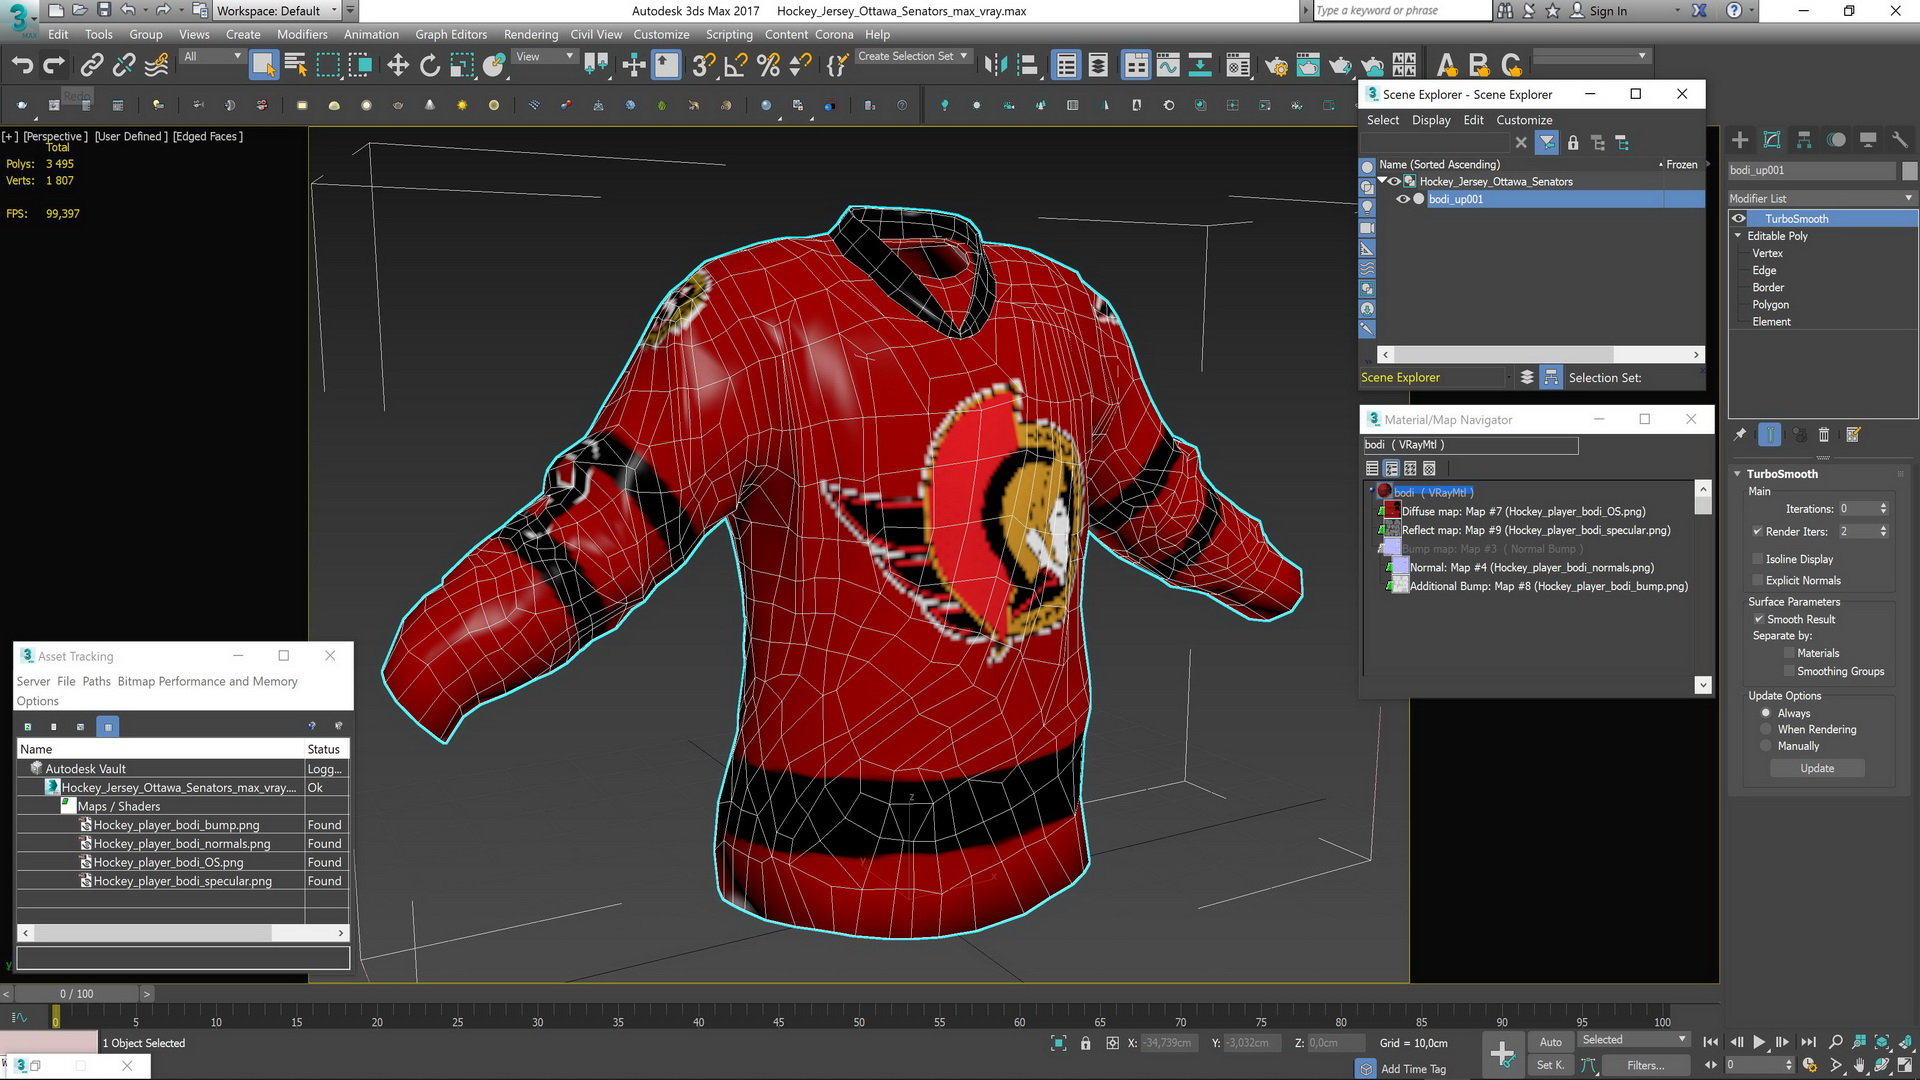Open the Motion tab in command panel
The image size is (1920, 1080).
click(x=1836, y=140)
